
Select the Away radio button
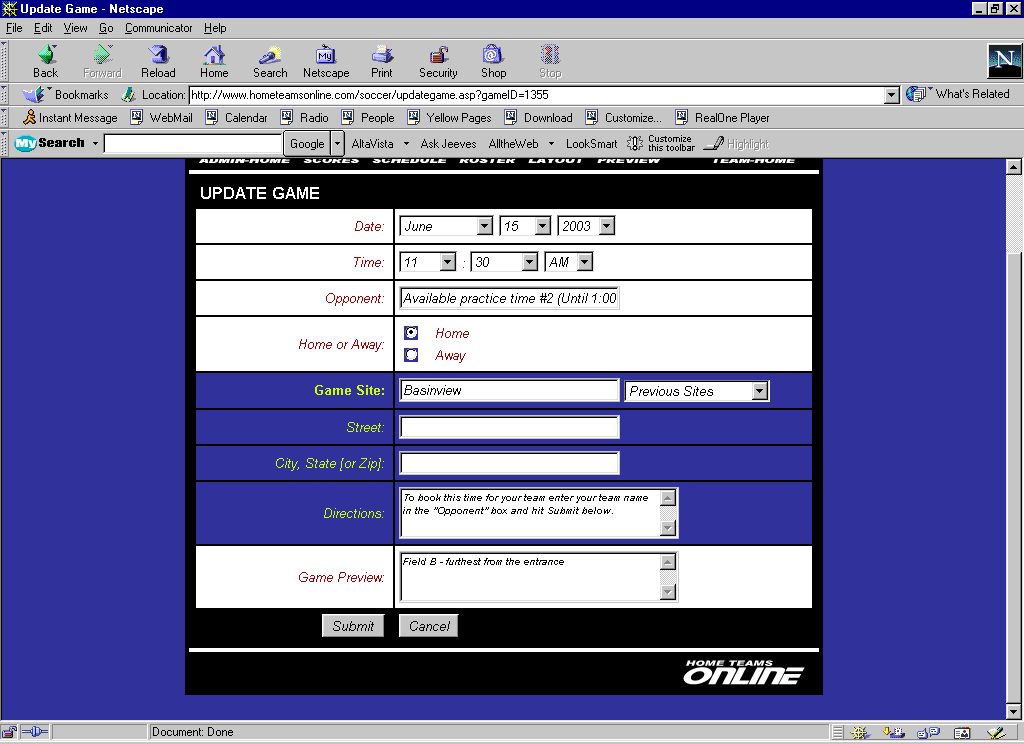(x=411, y=355)
